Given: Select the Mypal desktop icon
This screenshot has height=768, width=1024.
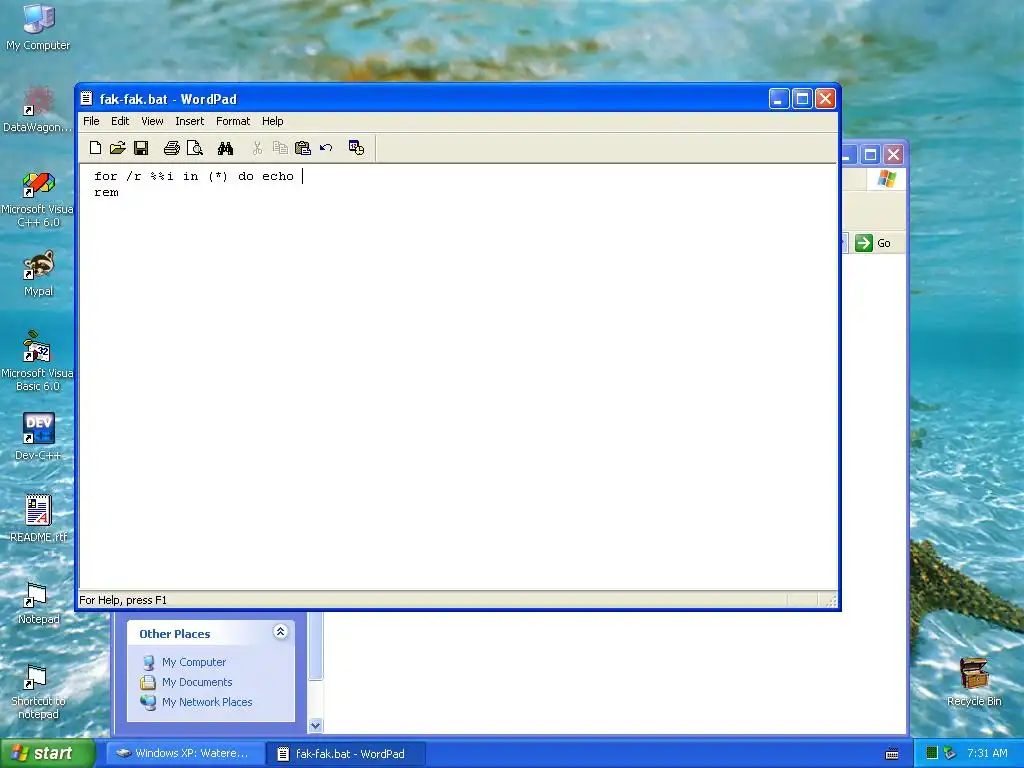Looking at the screenshot, I should click(x=38, y=274).
